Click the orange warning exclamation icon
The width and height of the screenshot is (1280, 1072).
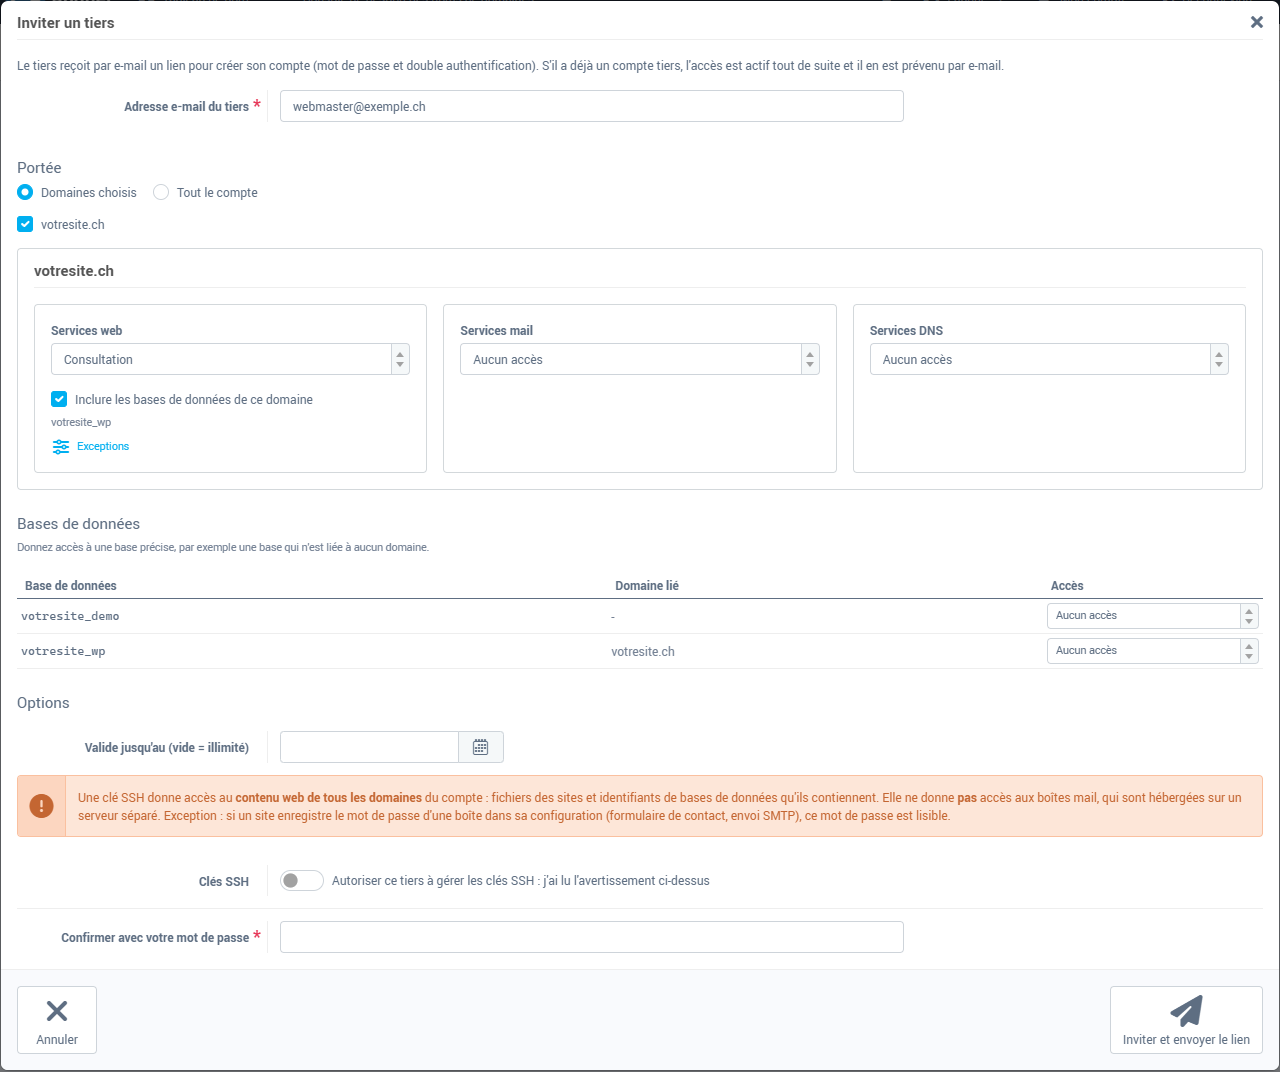point(41,806)
